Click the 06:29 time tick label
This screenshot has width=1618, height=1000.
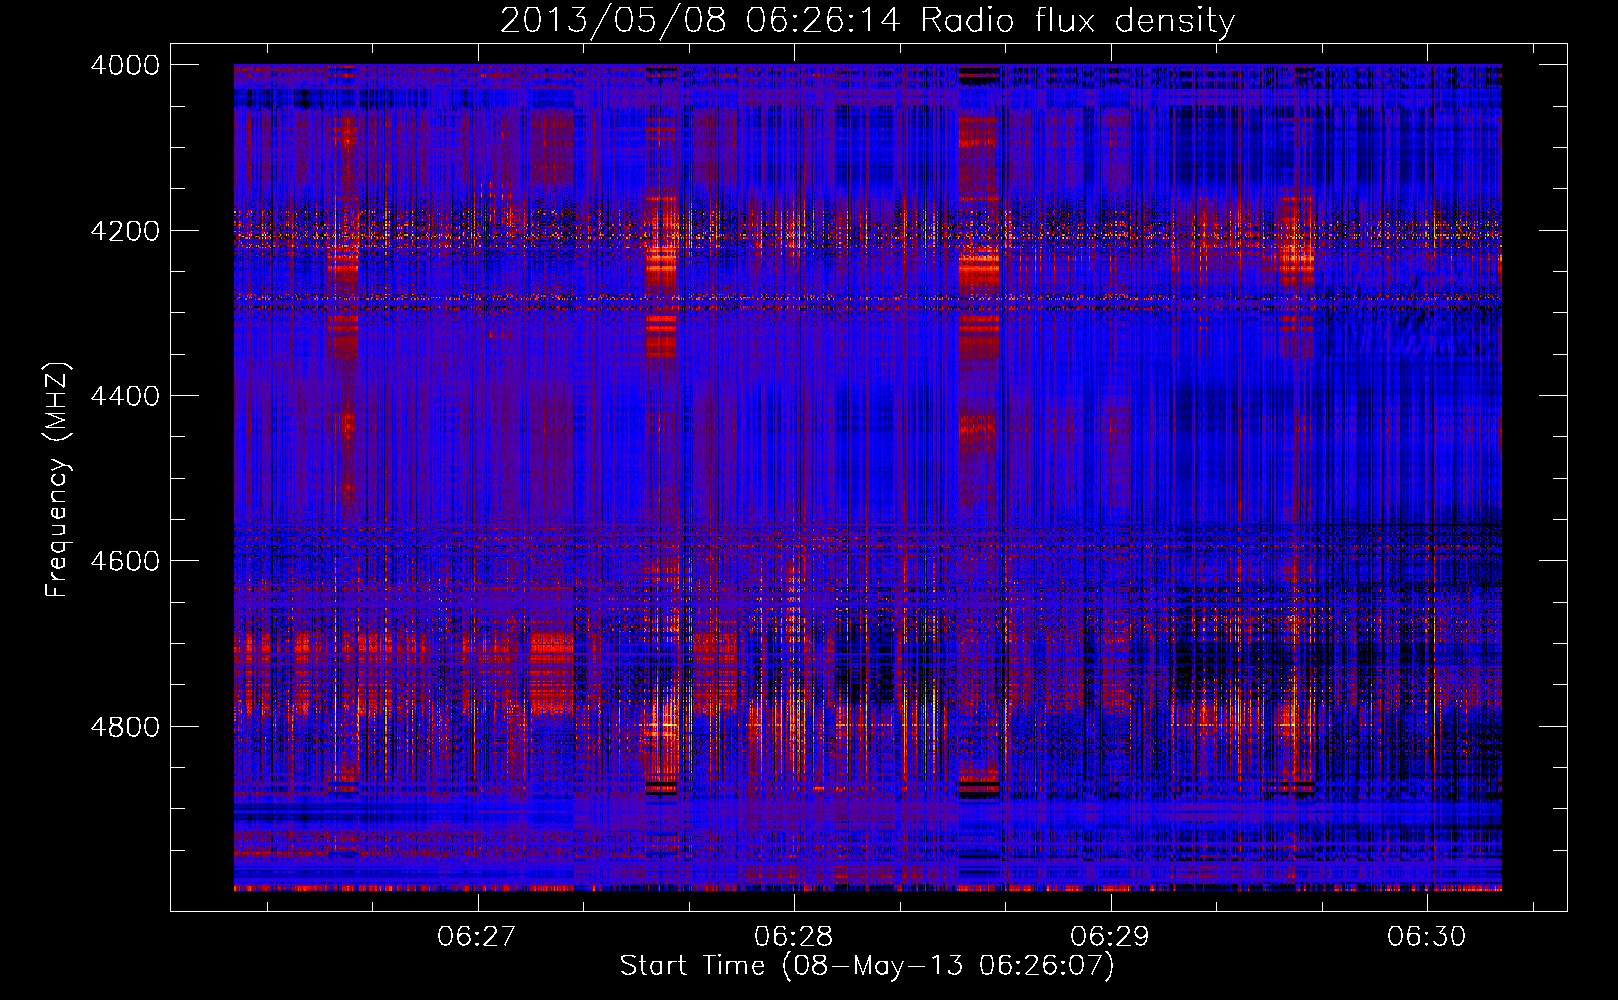pyautogui.click(x=1110, y=936)
